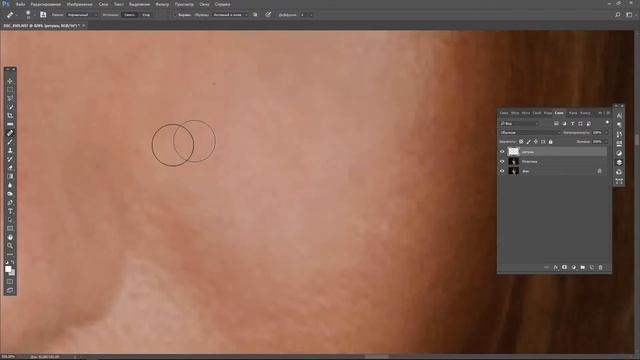Image resolution: width=640 pixels, height=360 pixels.
Task: Choose Sampled source button
Action: tap(129, 15)
